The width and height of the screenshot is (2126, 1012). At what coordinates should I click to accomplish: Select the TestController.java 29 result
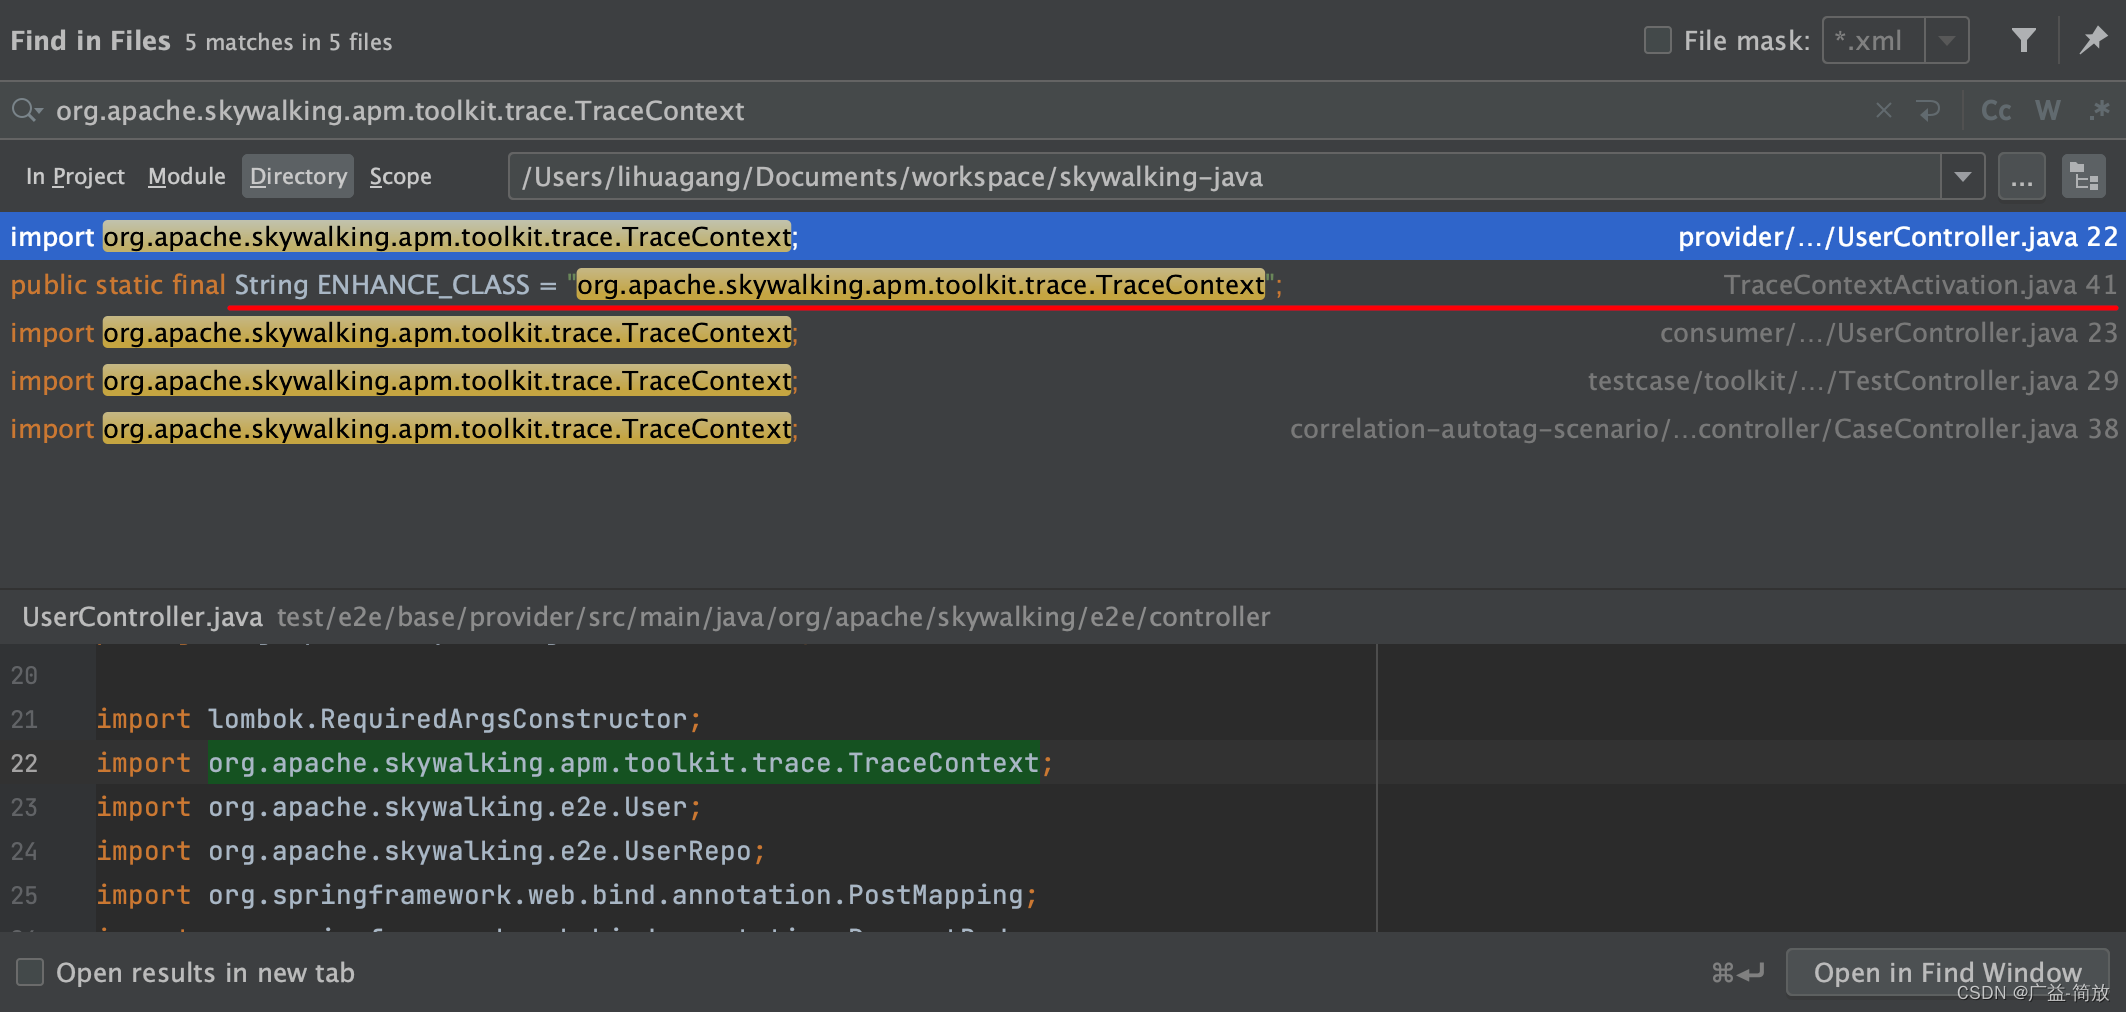click(1063, 380)
